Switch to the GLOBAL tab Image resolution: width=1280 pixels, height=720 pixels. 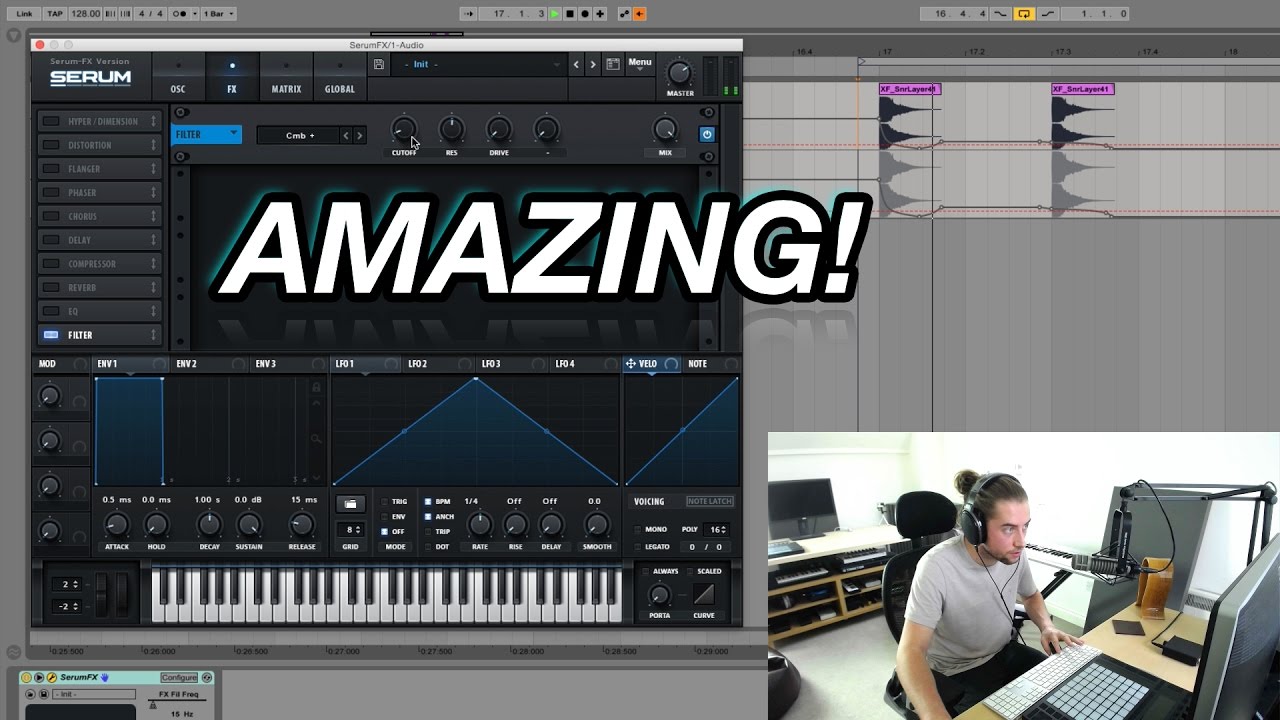[340, 78]
